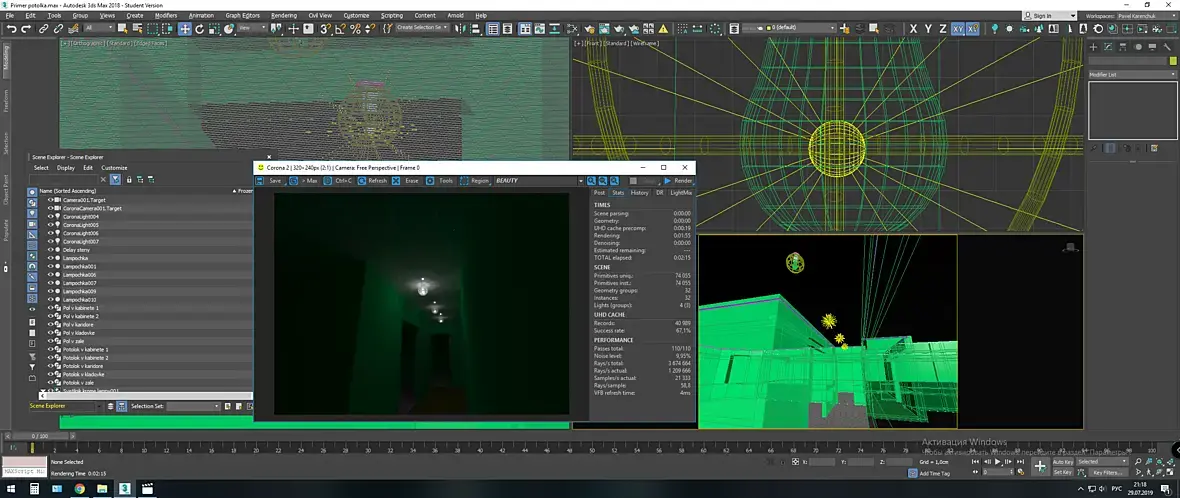The height and width of the screenshot is (498, 1180).
Task: Select the Move transform tool
Action: (185, 29)
